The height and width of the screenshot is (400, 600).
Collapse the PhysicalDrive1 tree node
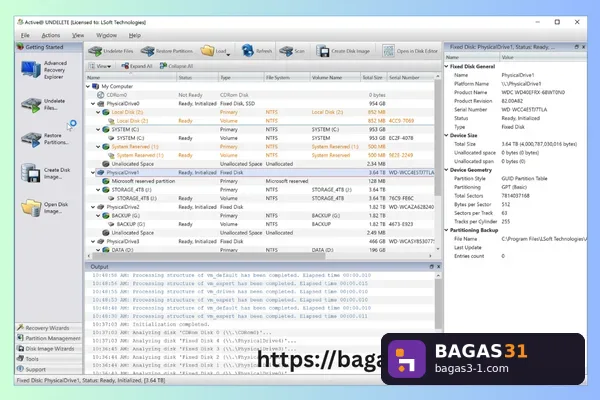[x=93, y=173]
